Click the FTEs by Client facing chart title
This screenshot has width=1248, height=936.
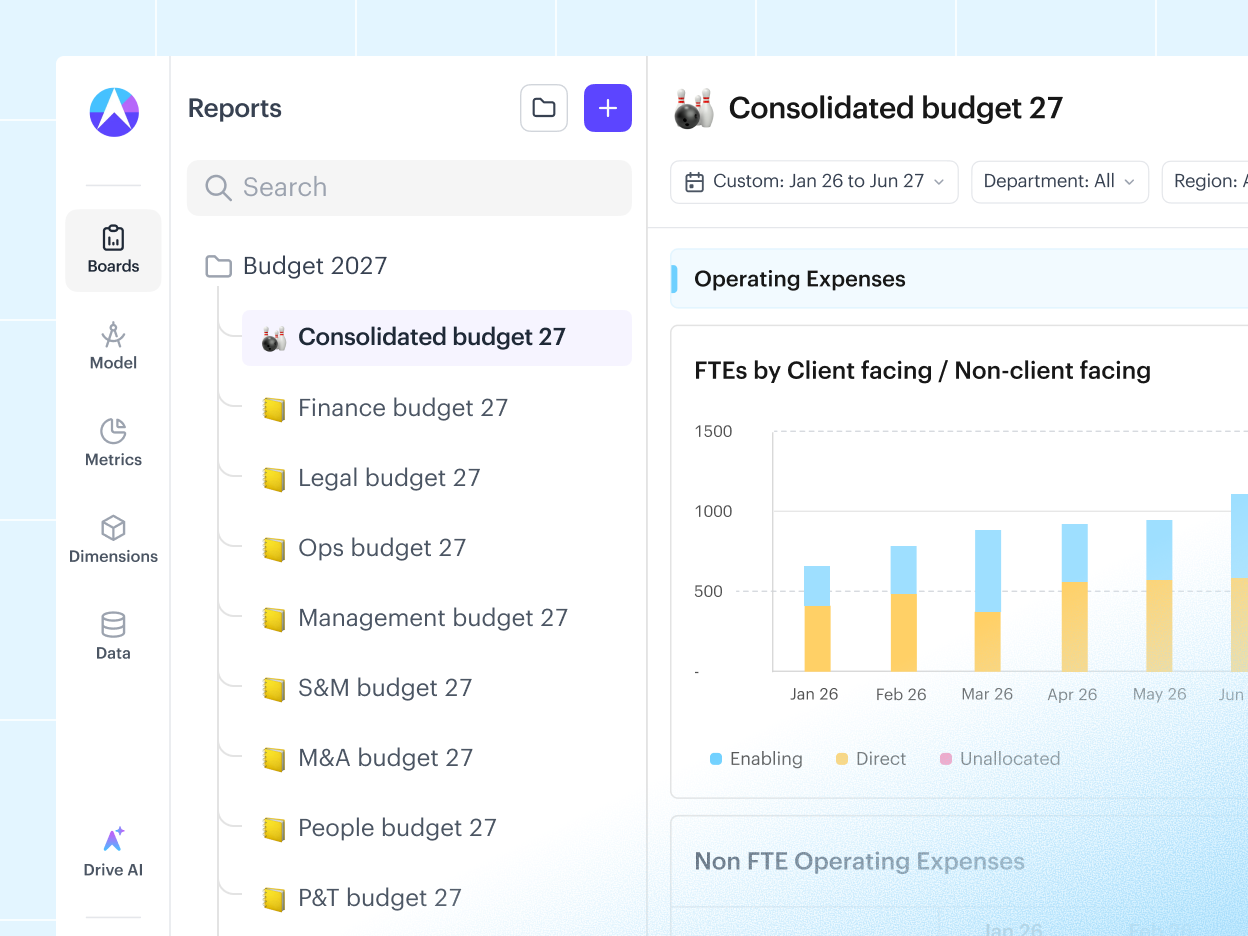click(922, 371)
